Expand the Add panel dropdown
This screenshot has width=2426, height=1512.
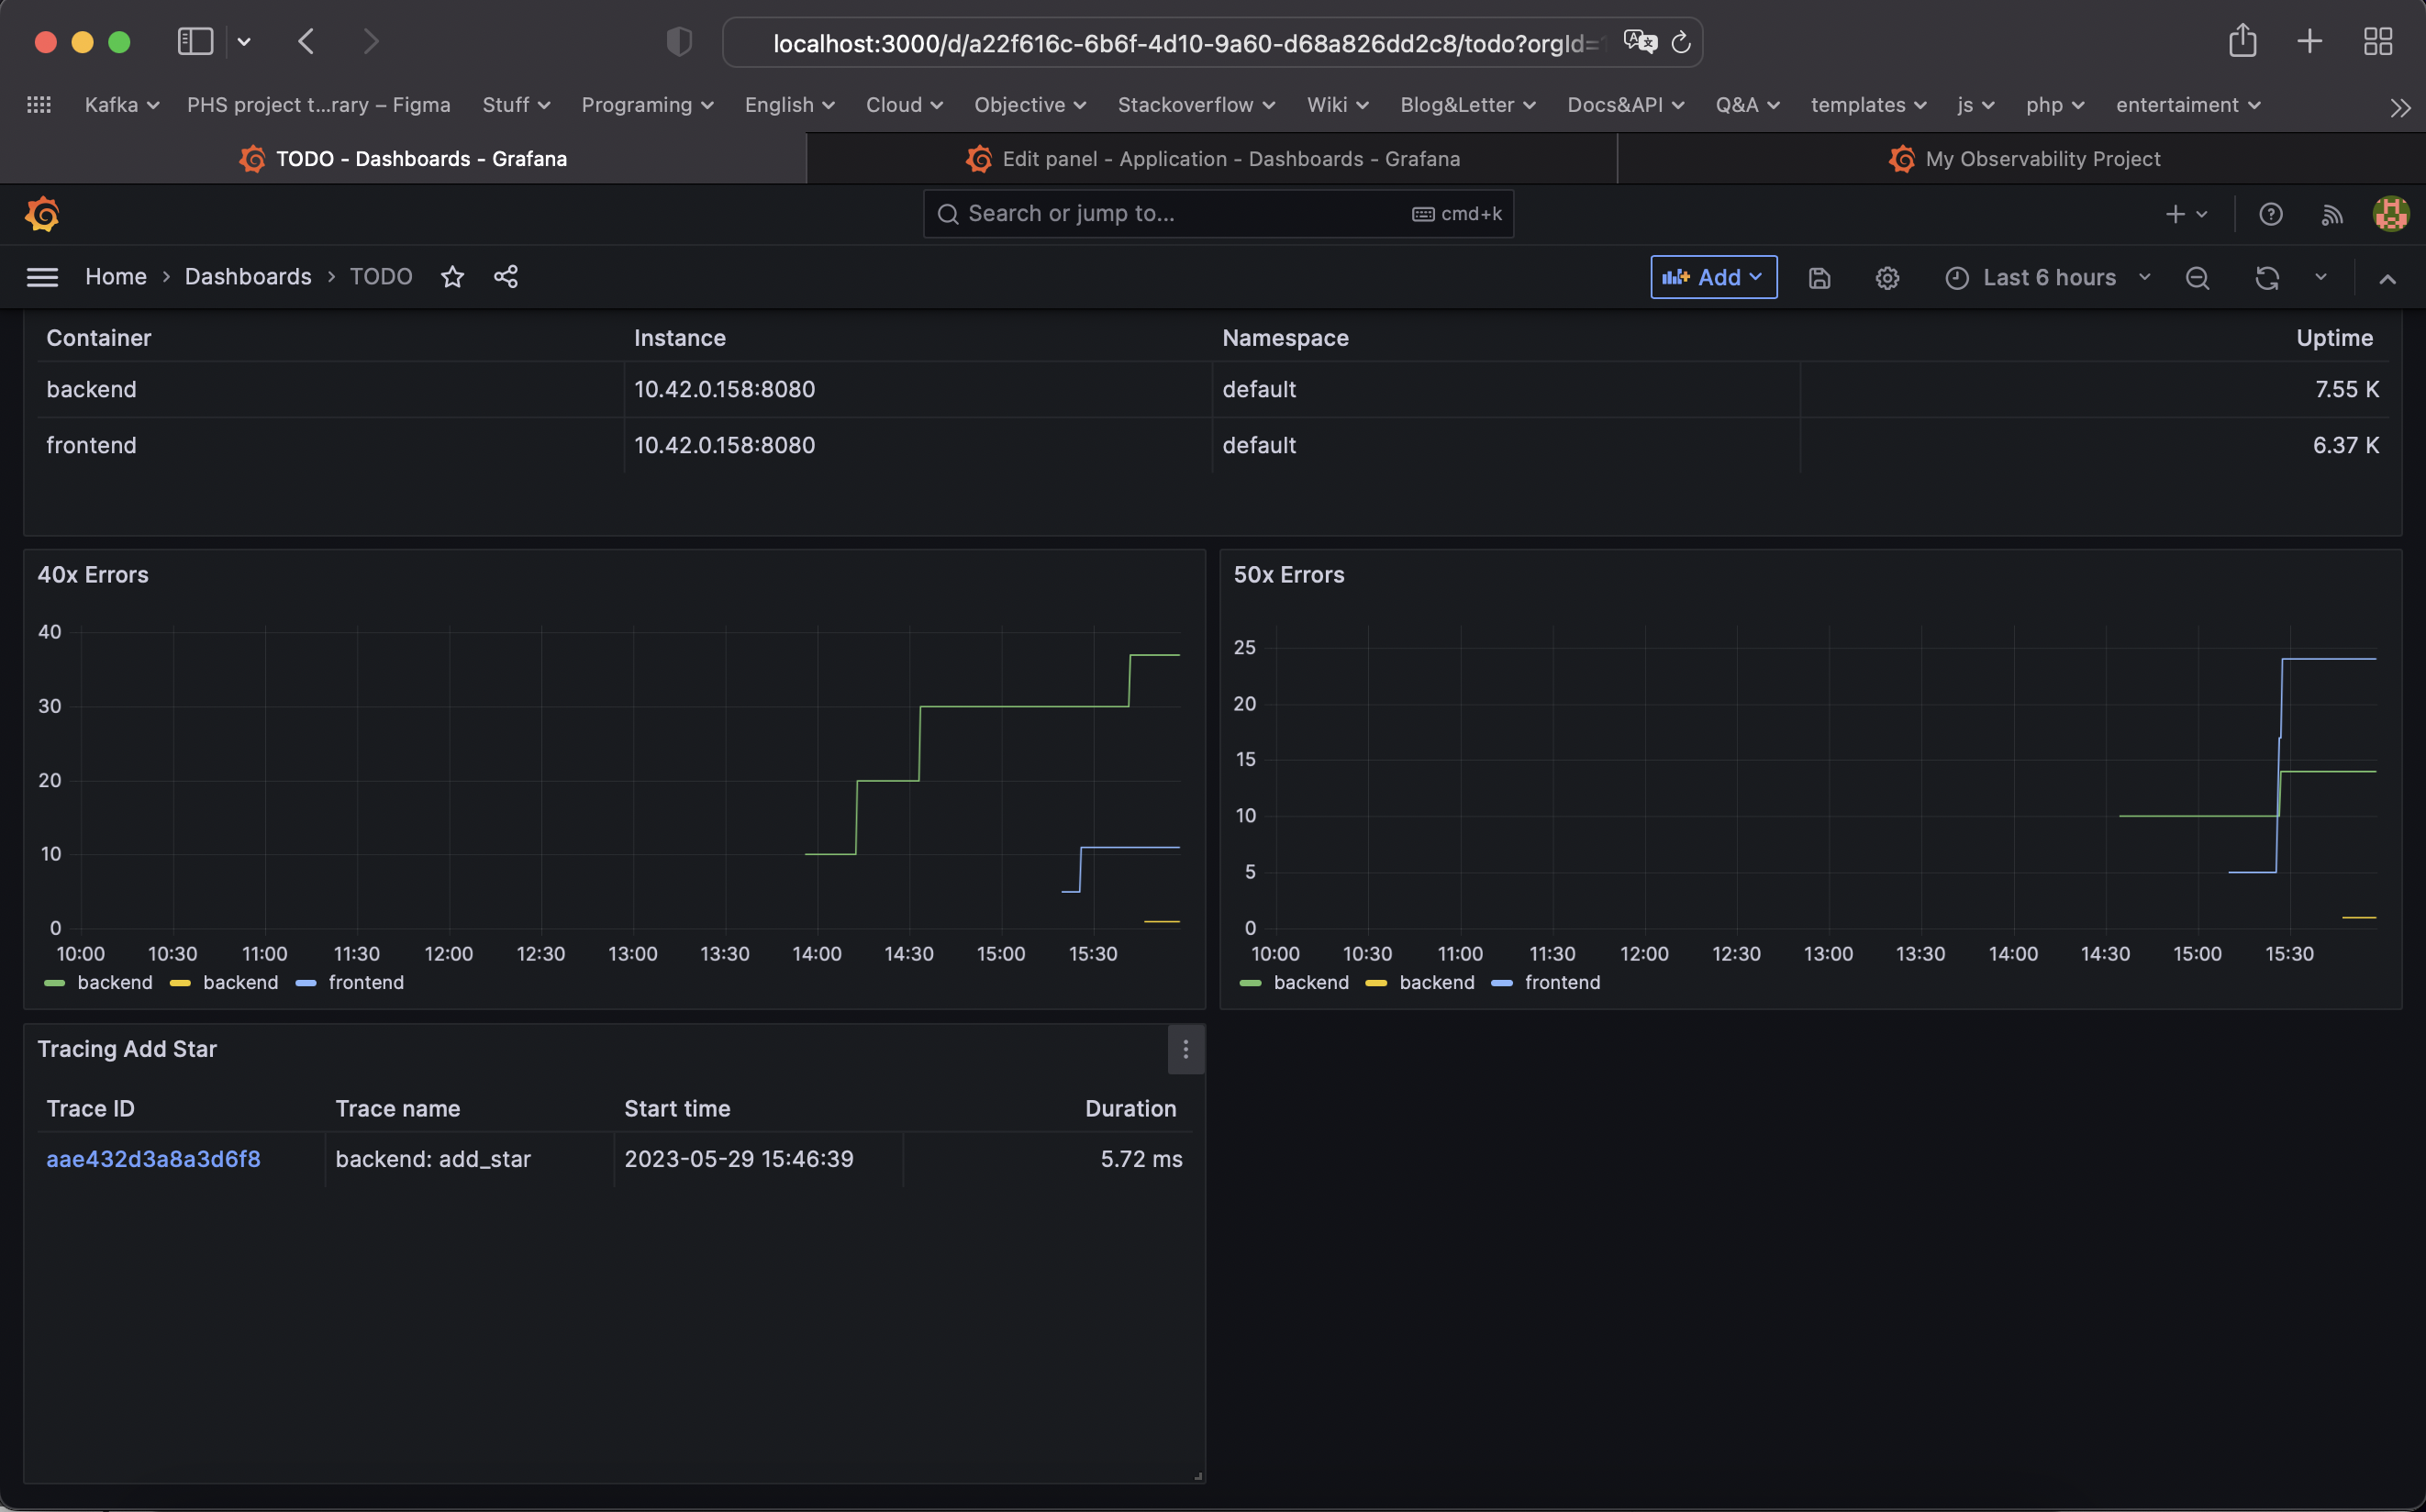[x=1713, y=277]
